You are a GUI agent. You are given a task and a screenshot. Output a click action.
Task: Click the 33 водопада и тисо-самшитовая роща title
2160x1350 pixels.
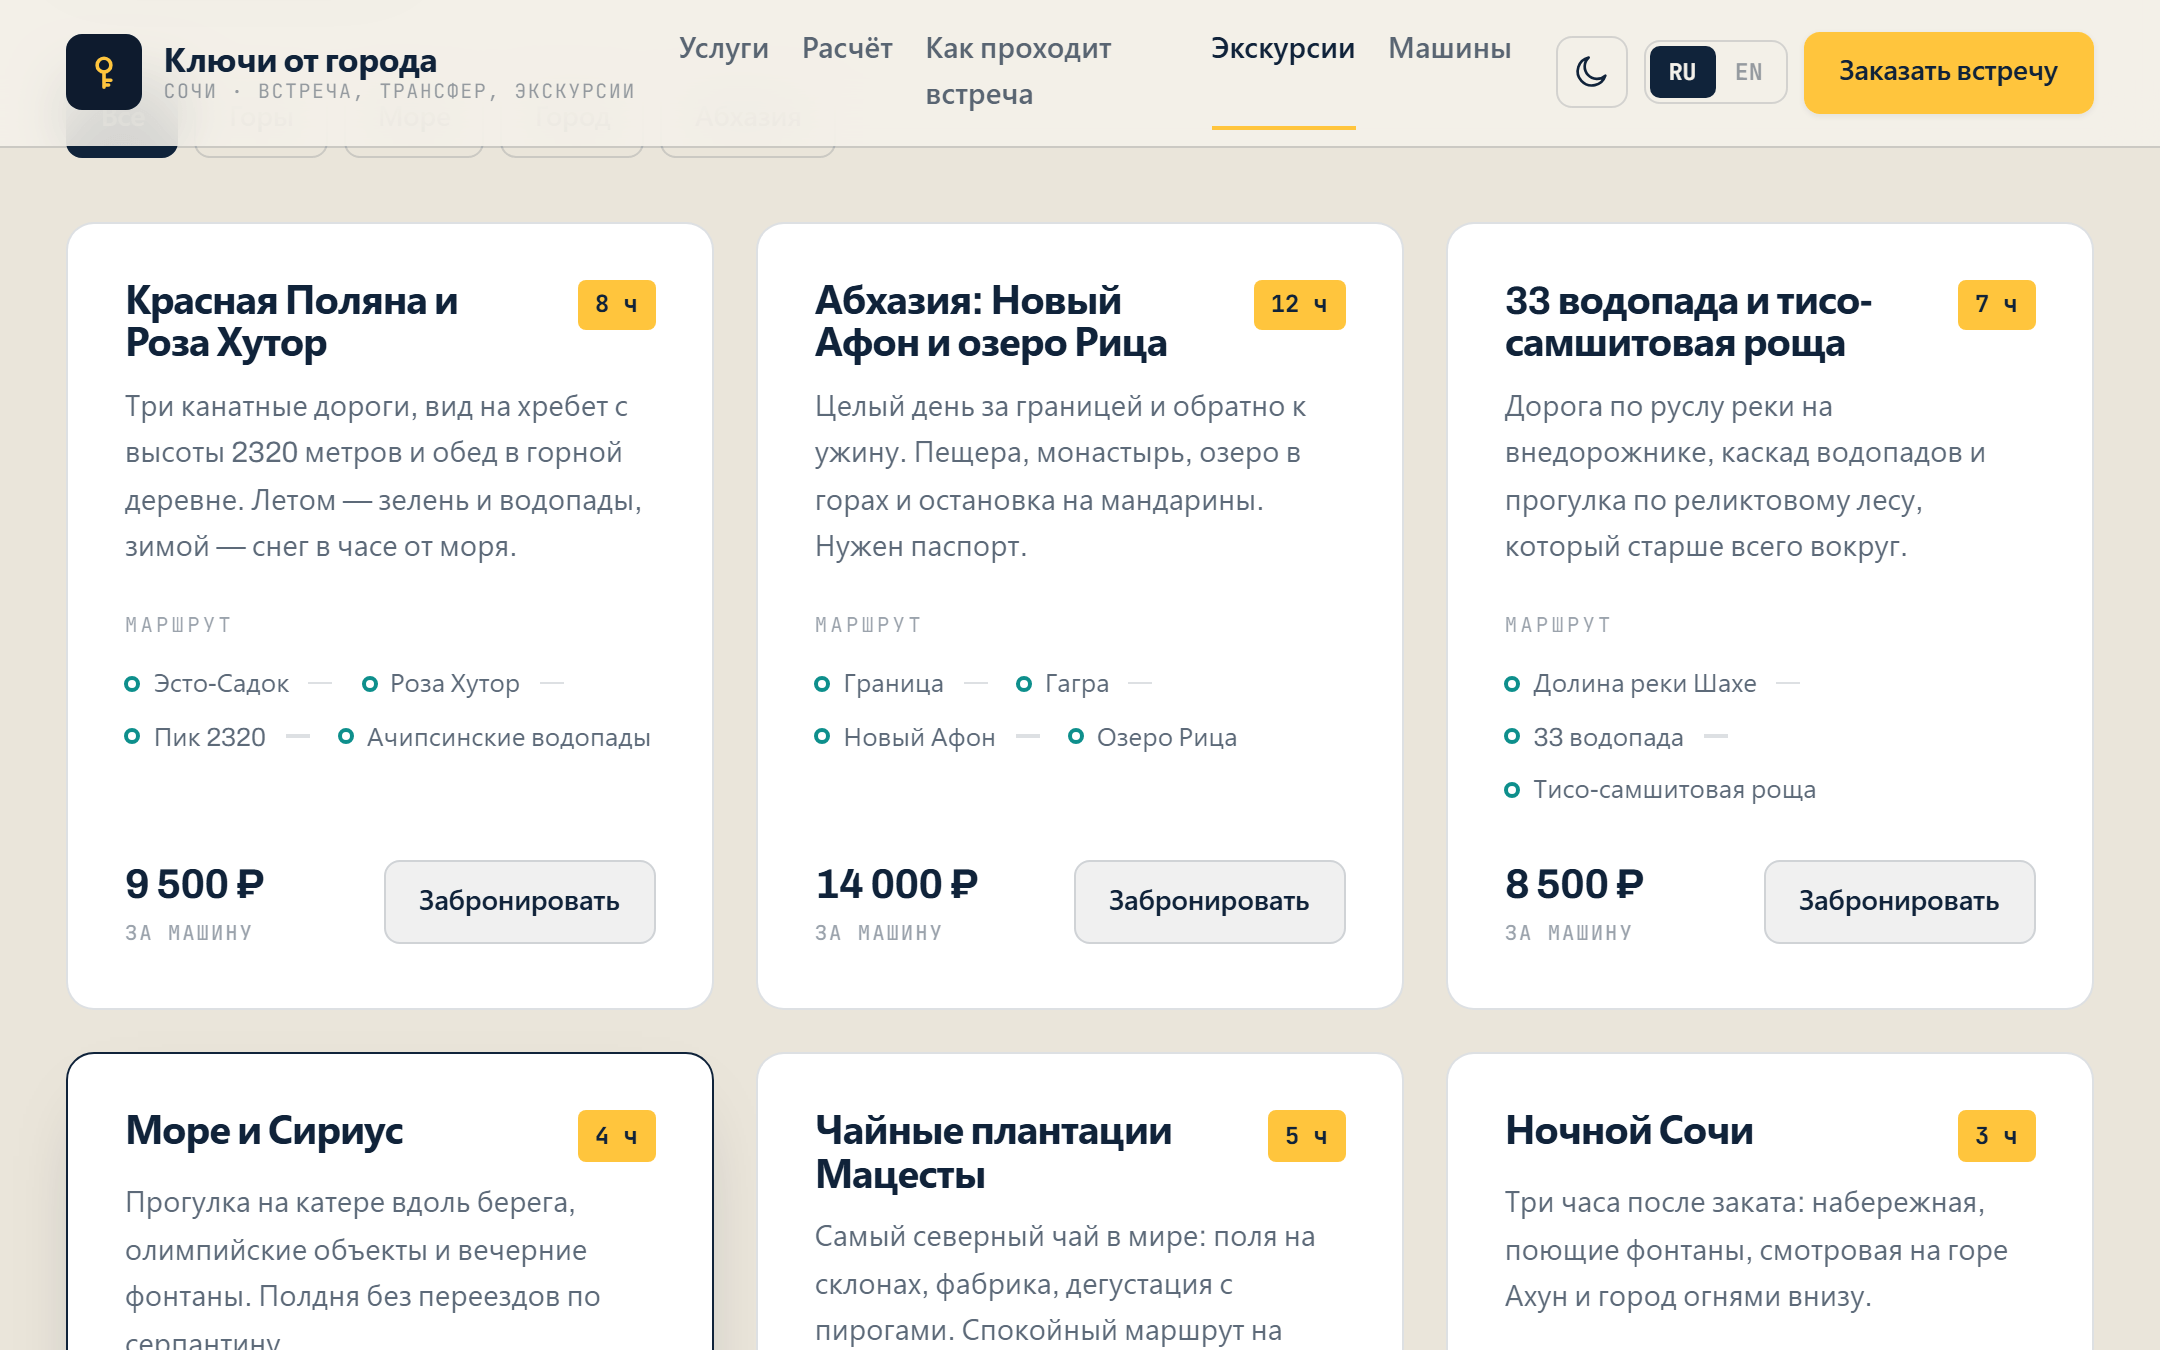1688,322
